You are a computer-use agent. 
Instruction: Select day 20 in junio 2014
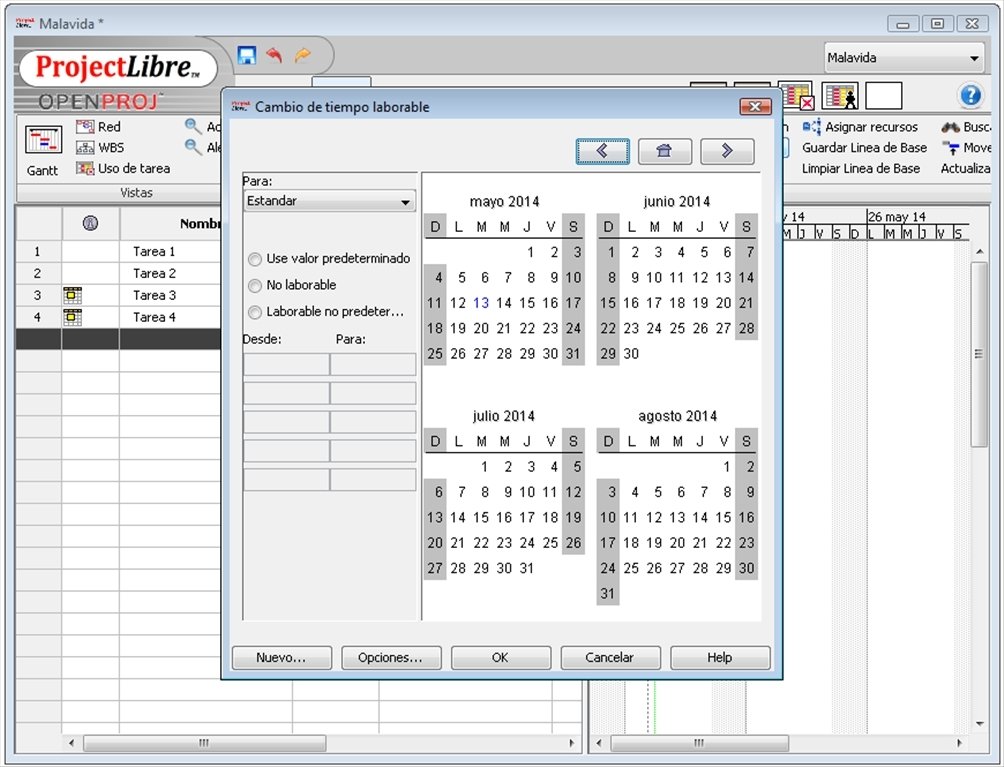coord(724,303)
